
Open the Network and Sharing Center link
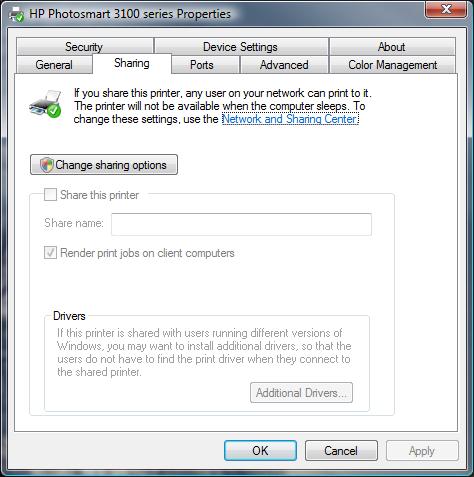click(x=290, y=119)
